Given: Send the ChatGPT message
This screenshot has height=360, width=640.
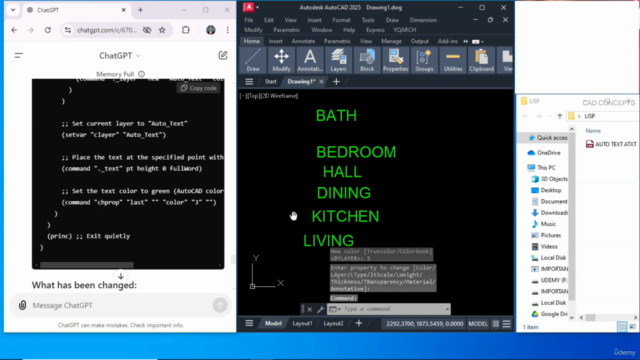Looking at the screenshot, I should 220,305.
